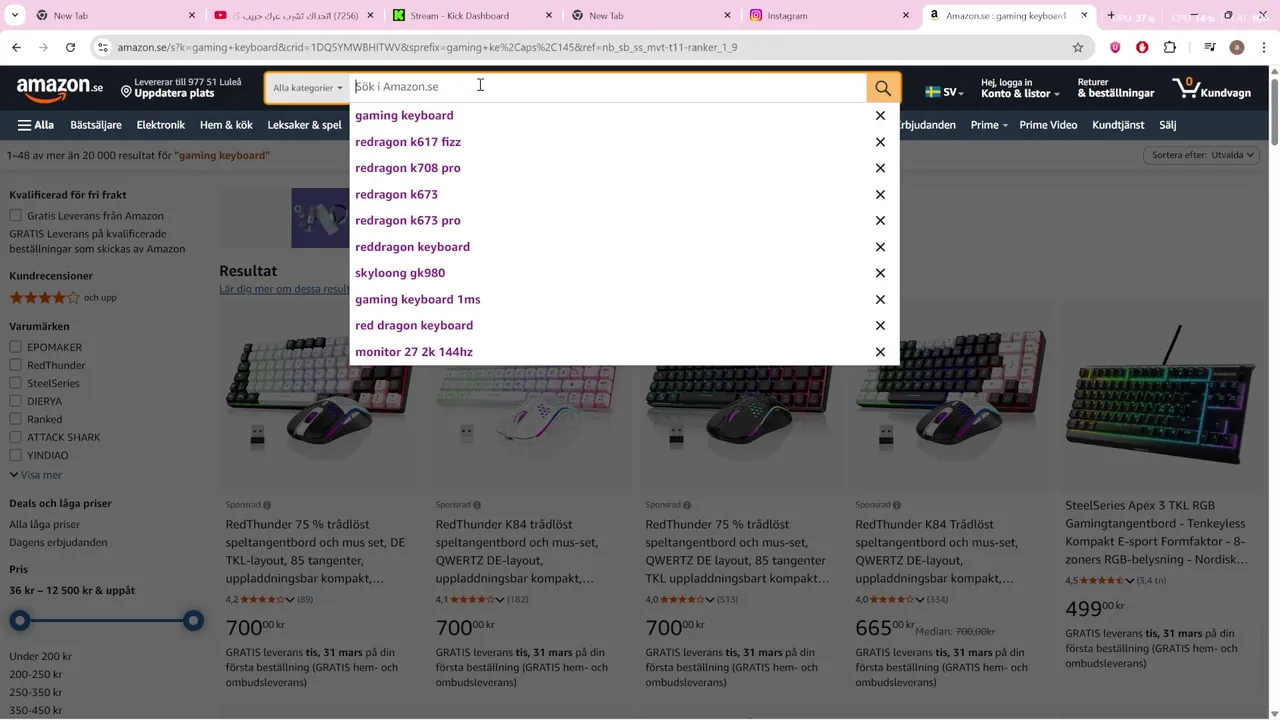Image resolution: width=1280 pixels, height=720 pixels.
Task: Click the location pin Uppdatera plats
Action: (181, 88)
